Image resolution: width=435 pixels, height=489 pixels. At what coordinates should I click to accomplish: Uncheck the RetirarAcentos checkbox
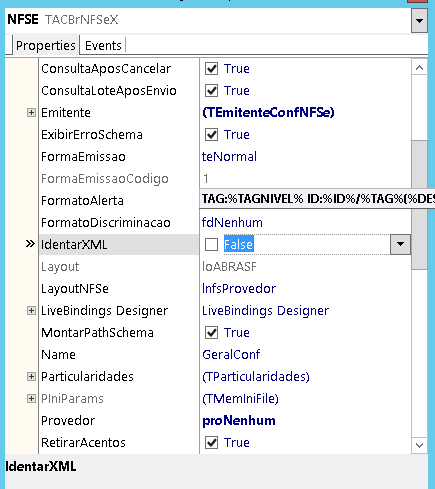tap(211, 443)
